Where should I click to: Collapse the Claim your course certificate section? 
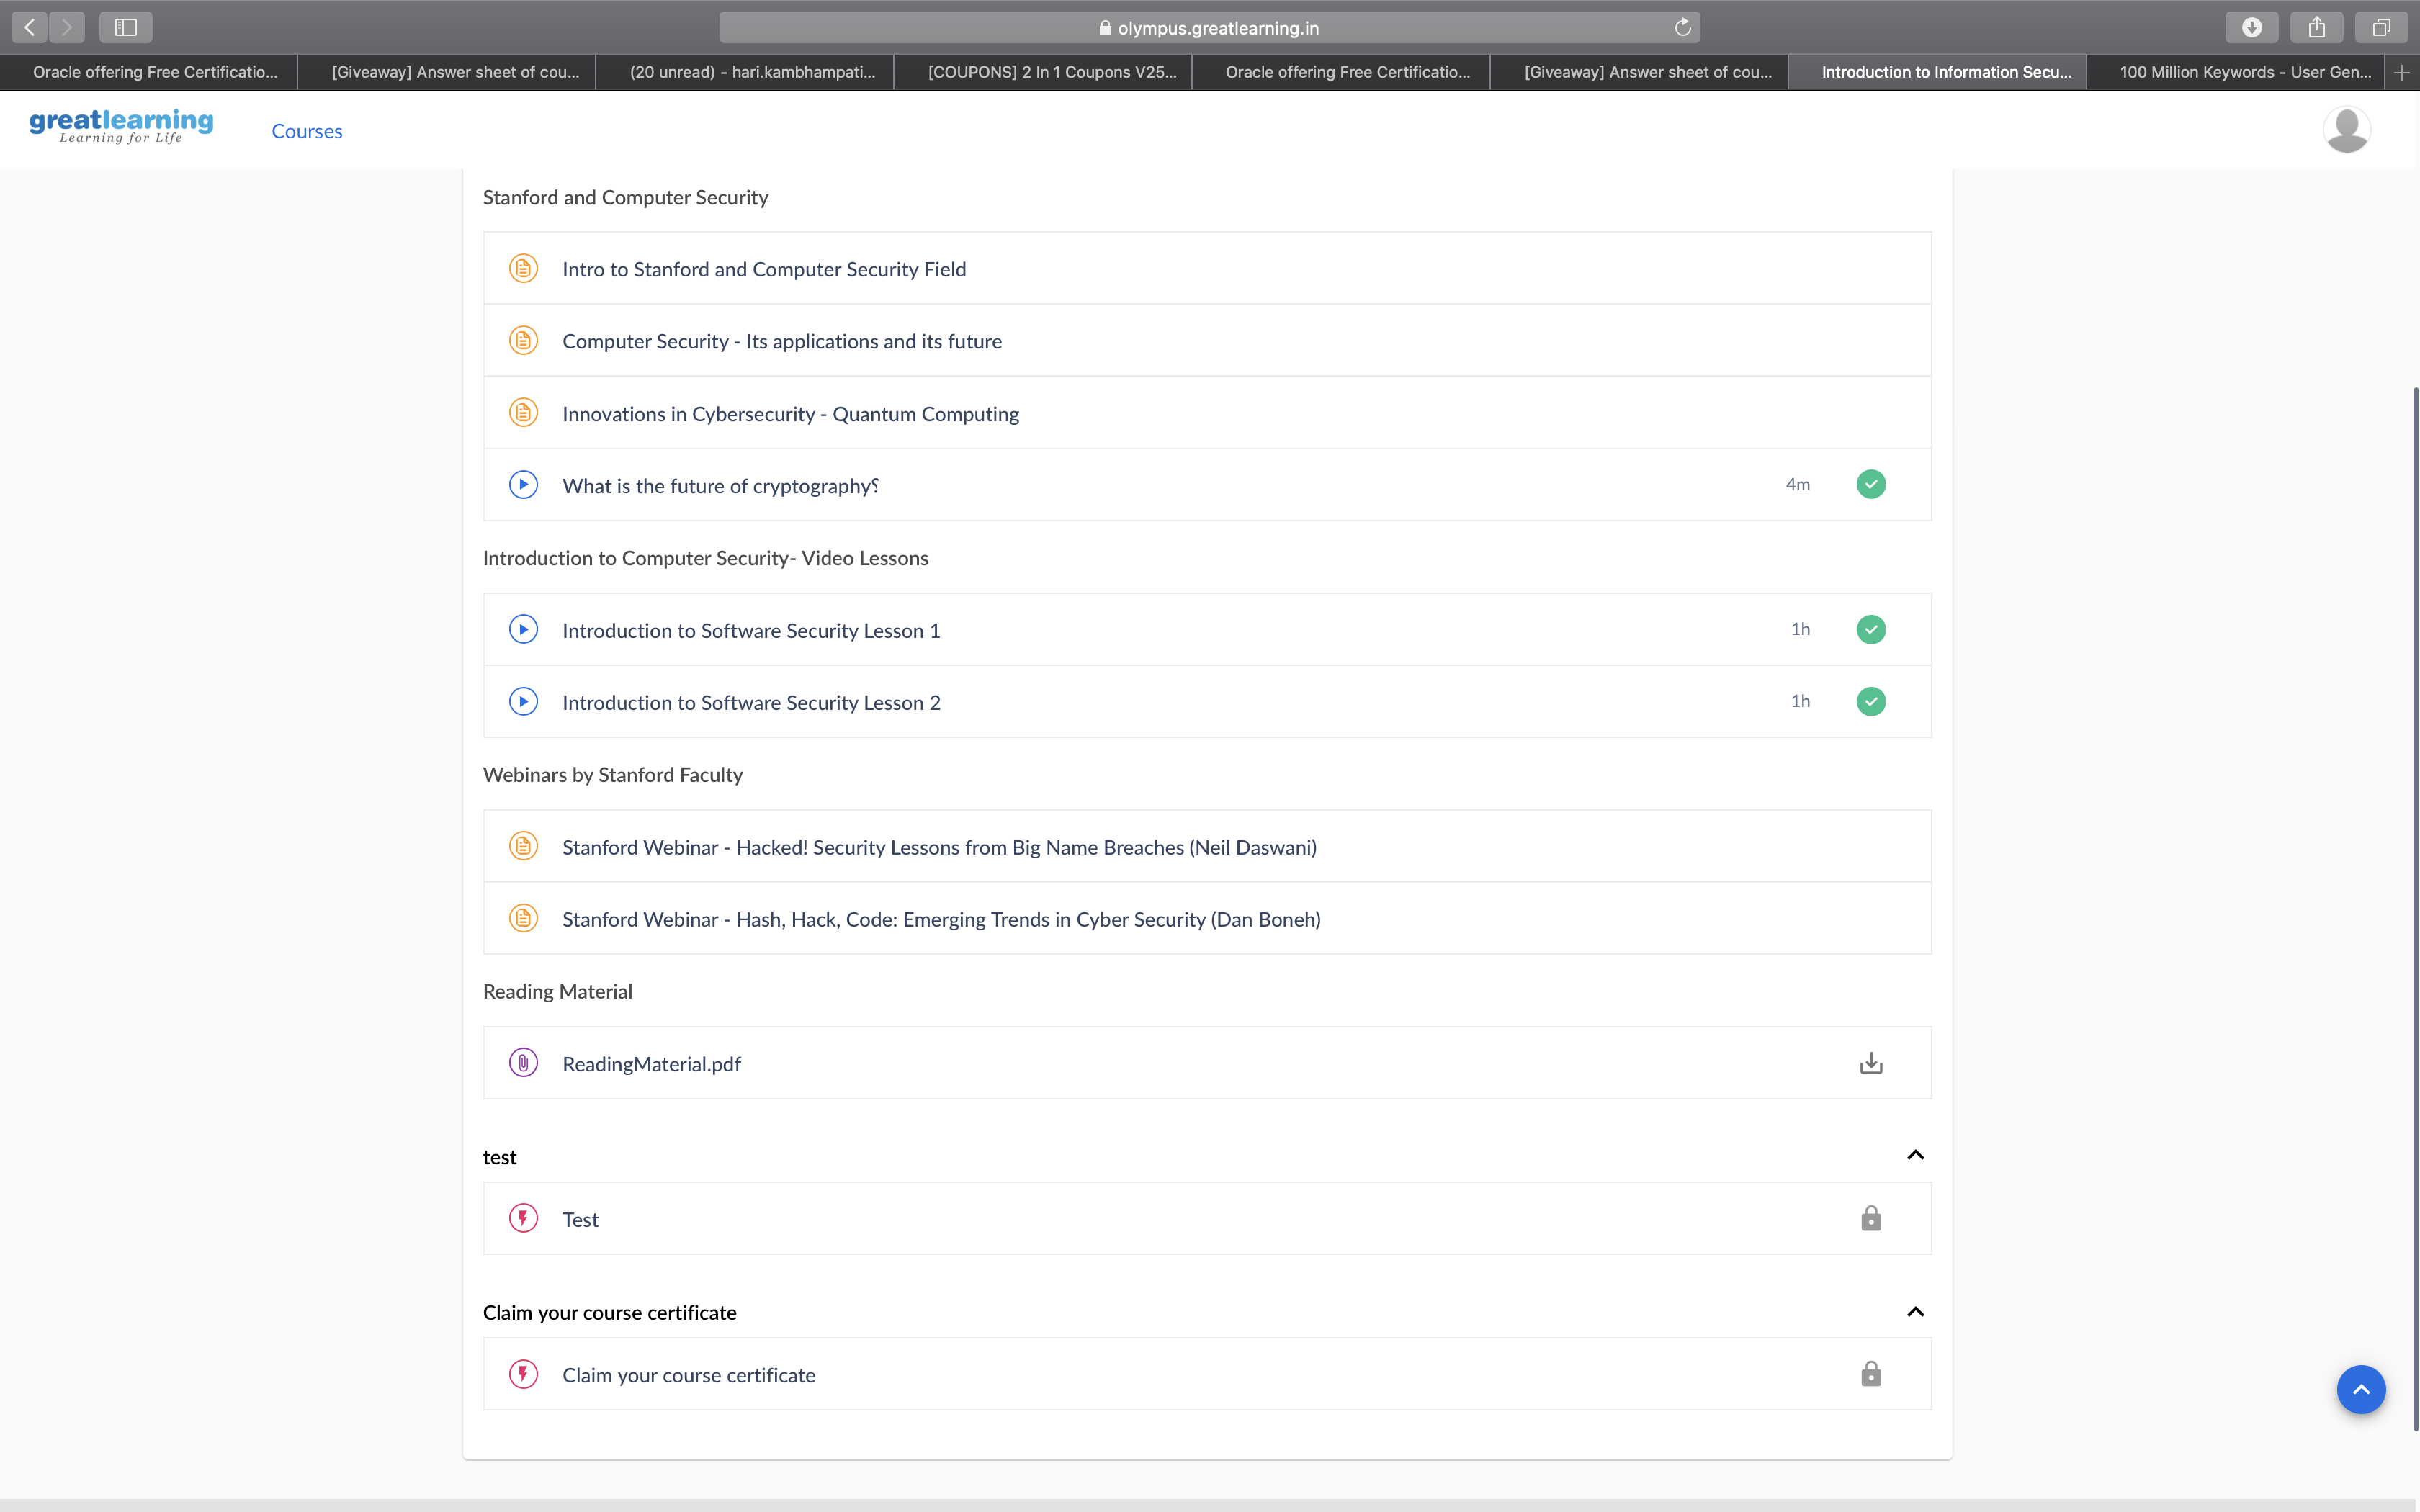(1915, 1311)
